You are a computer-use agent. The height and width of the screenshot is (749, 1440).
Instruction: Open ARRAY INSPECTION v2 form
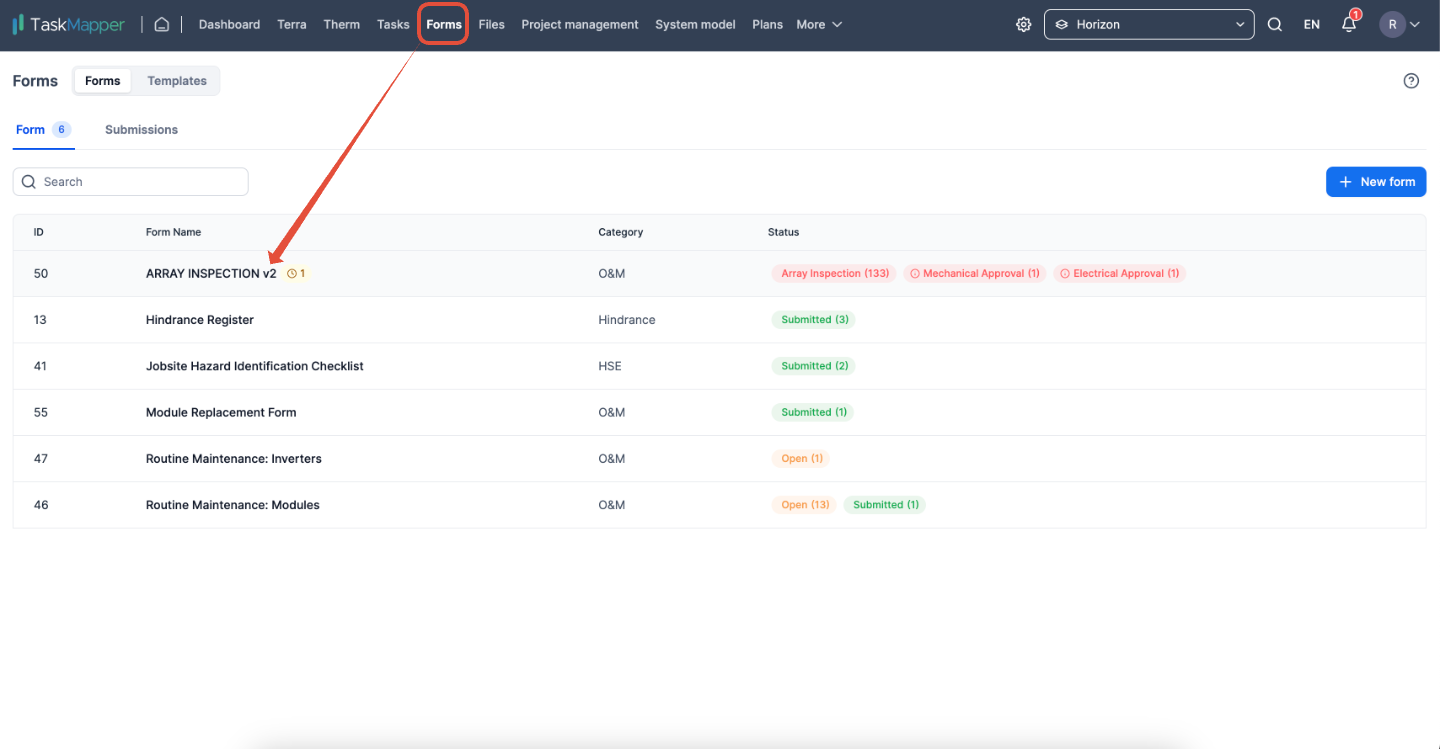click(211, 273)
